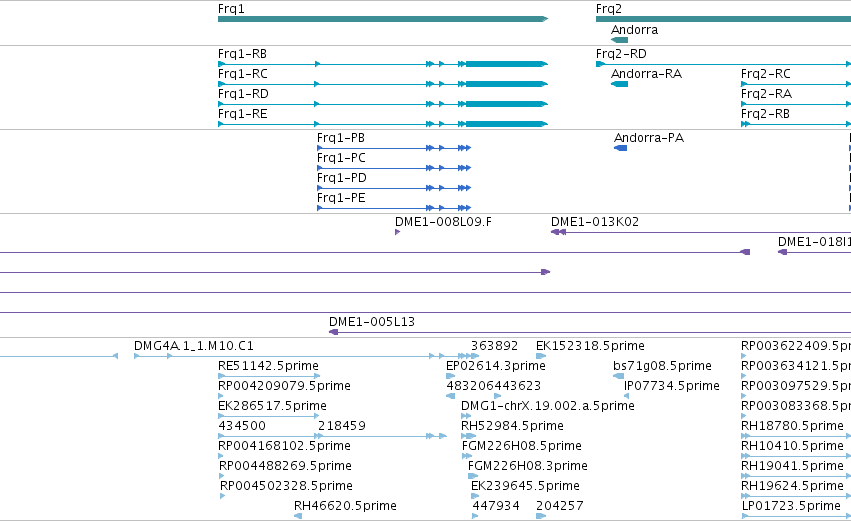This screenshot has width=851, height=521.
Task: Select the RP004488269.5prime EST
Action: click(x=221, y=476)
